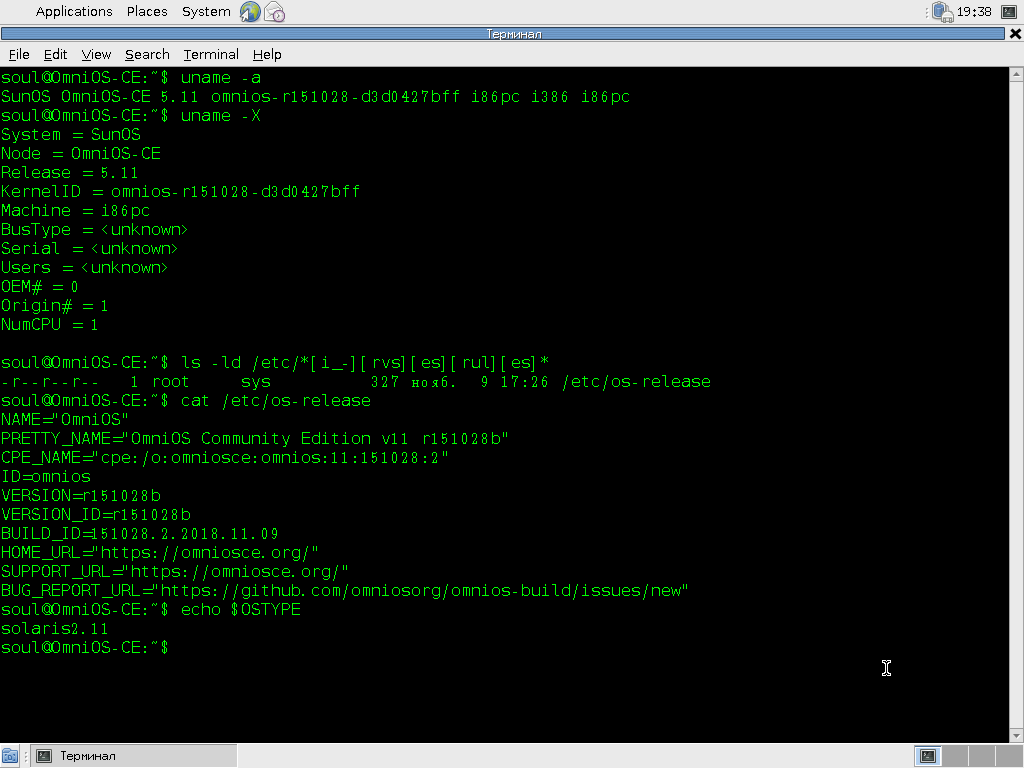Click the Терминал window title bar
The height and width of the screenshot is (768, 1024).
(x=503, y=34)
